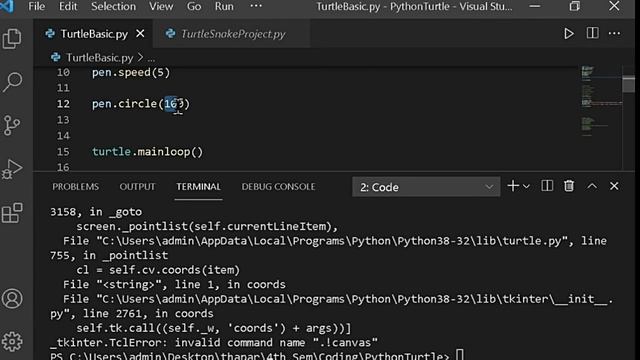
Task: Click the editor vertical scrollbar thumb
Action: coord(629,84)
